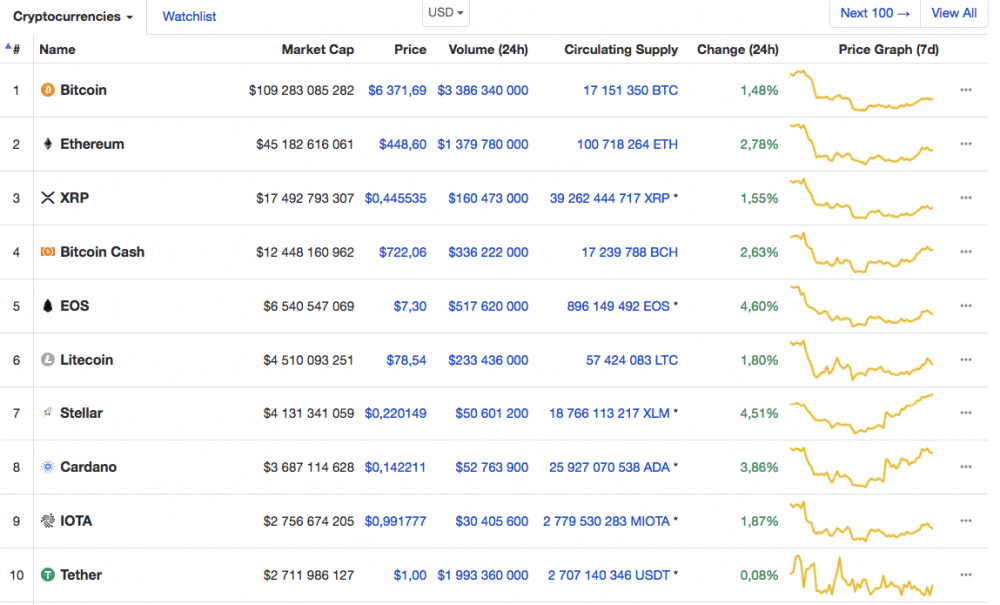Click the View All button

pyautogui.click(x=953, y=13)
